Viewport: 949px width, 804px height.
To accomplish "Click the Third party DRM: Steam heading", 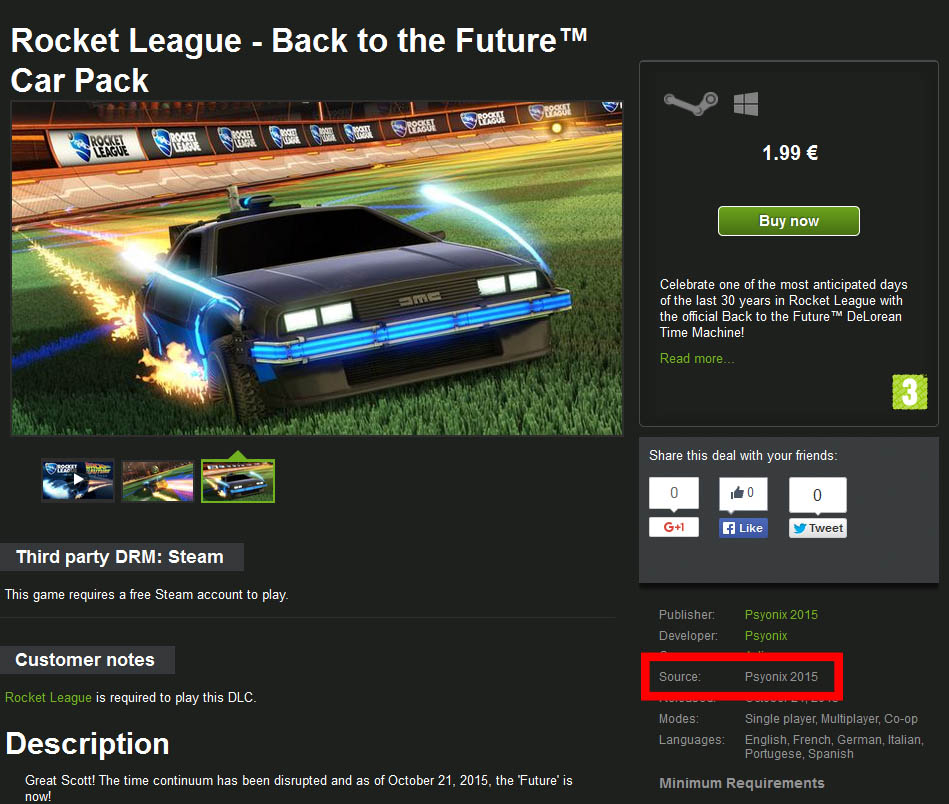I will [120, 557].
